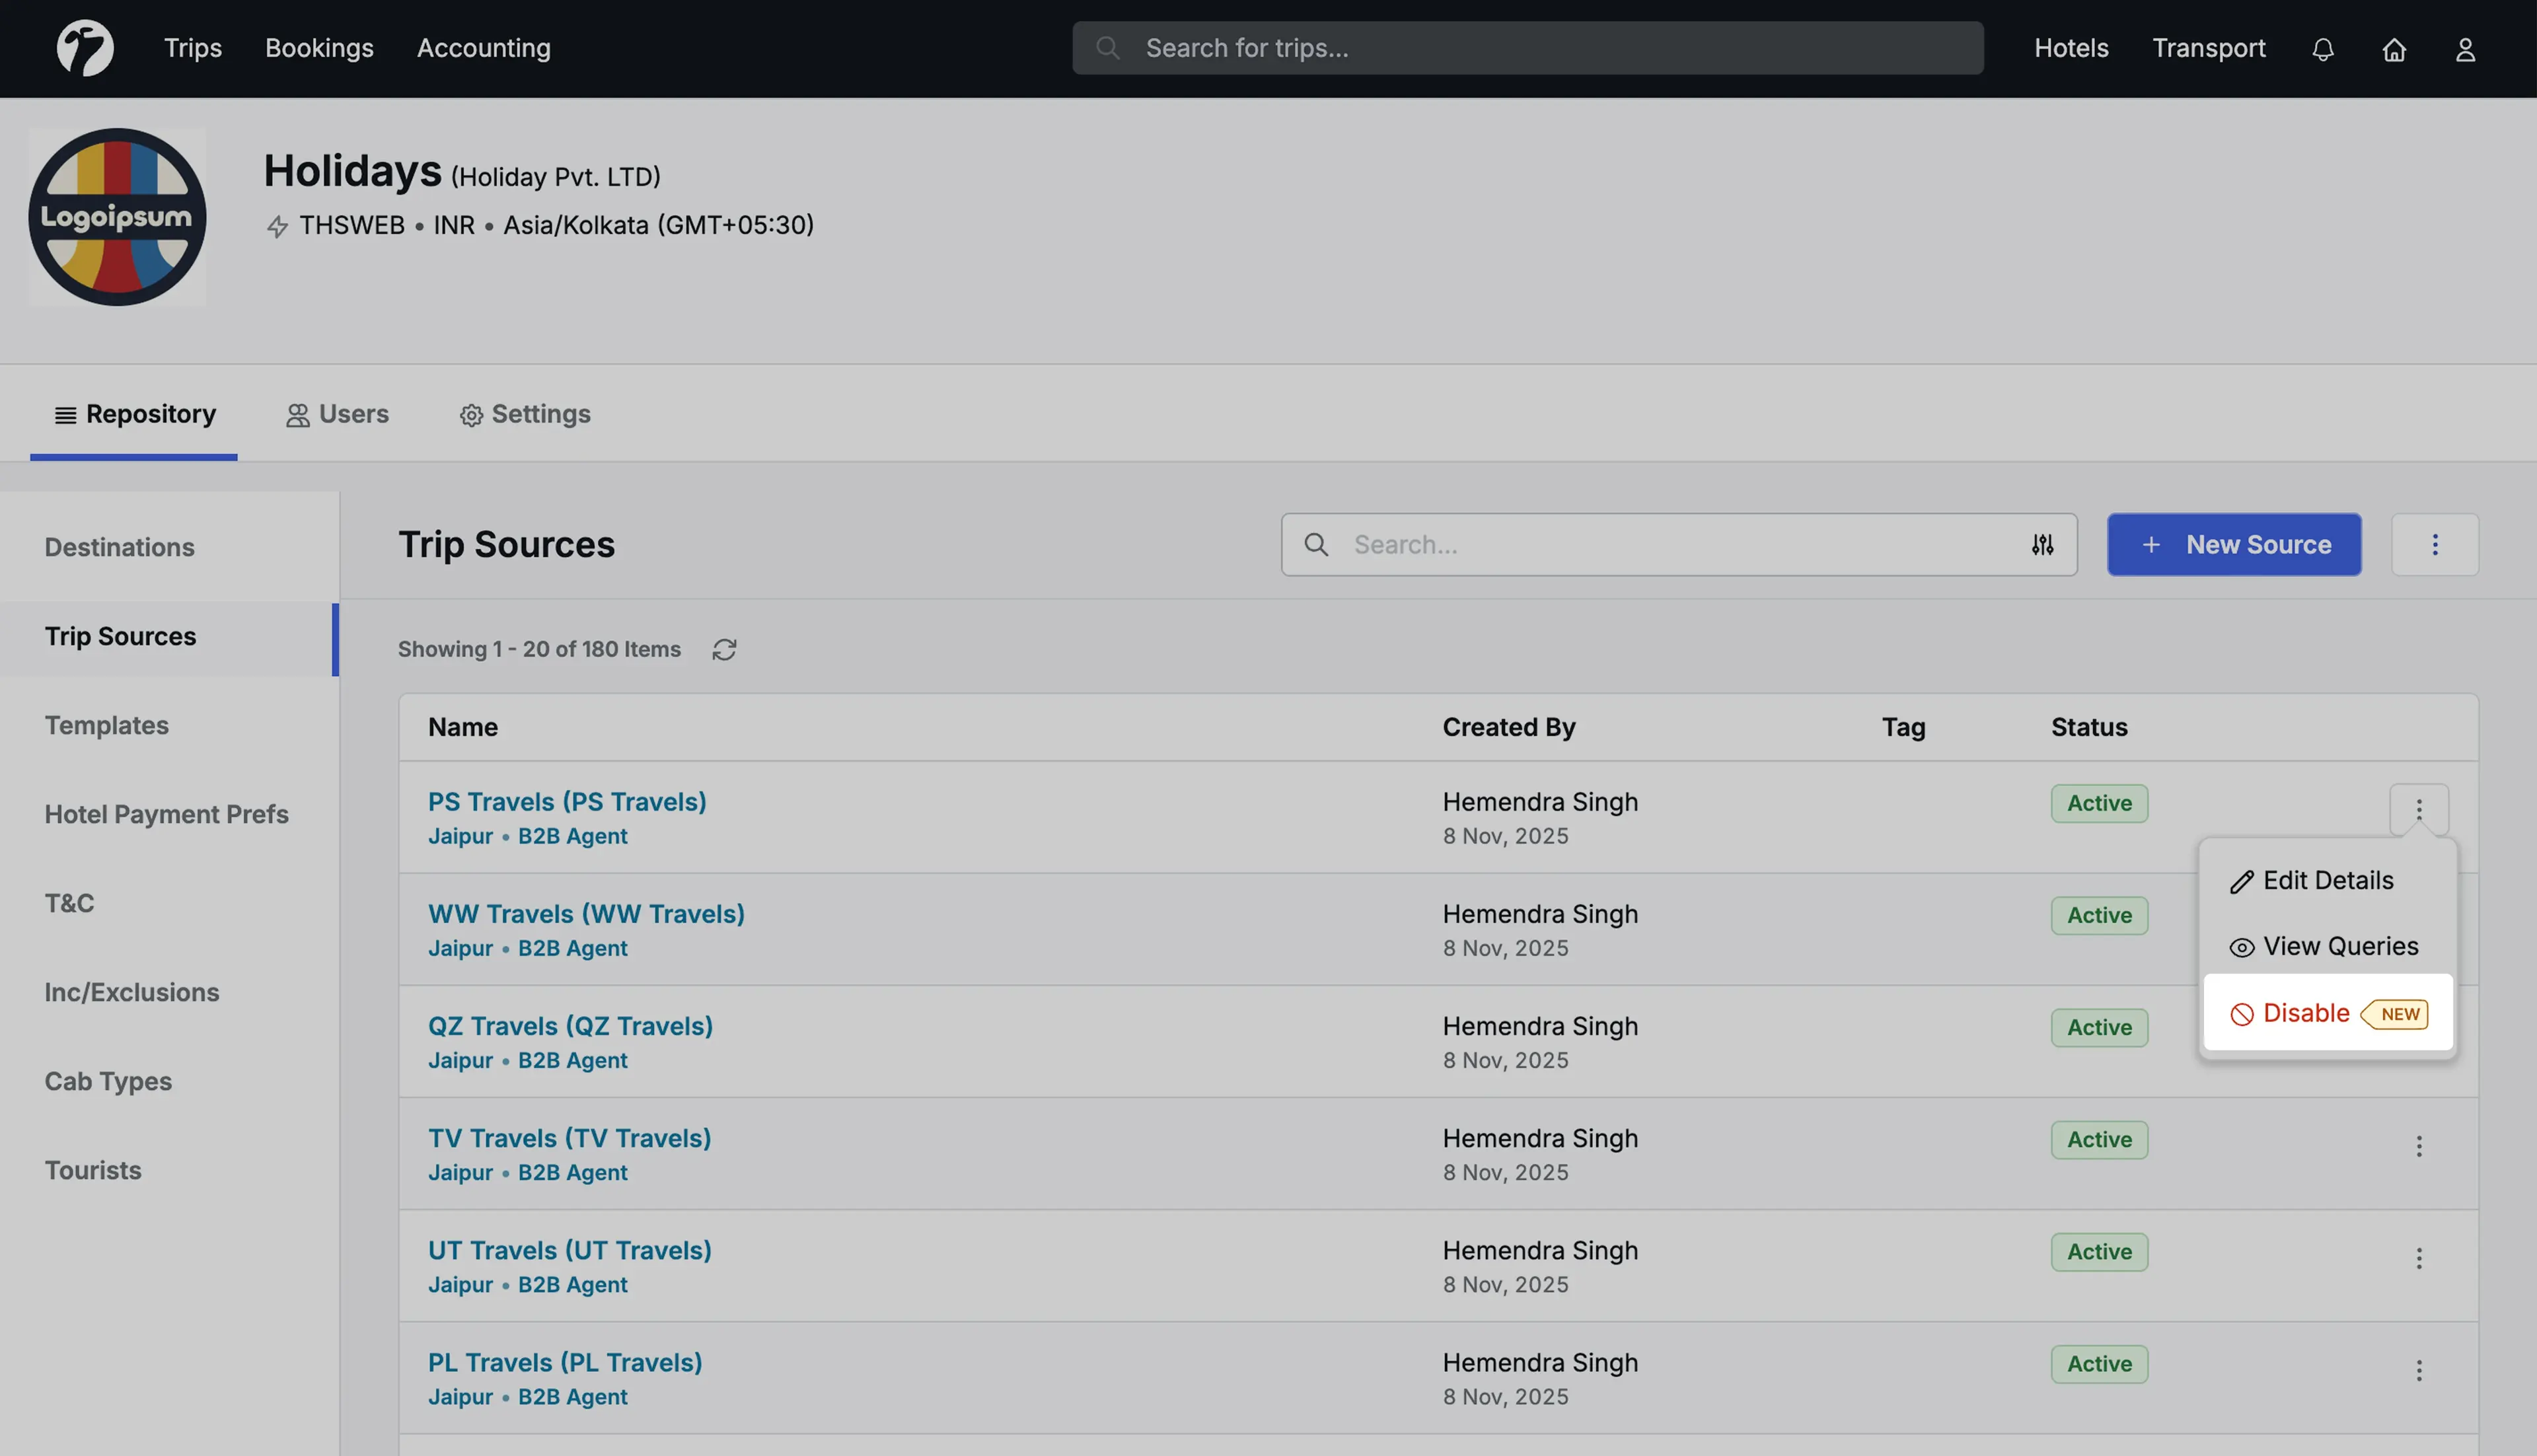The width and height of the screenshot is (2537, 1456).
Task: Click the magnifier icon in Trip Sources search
Action: 1316,544
